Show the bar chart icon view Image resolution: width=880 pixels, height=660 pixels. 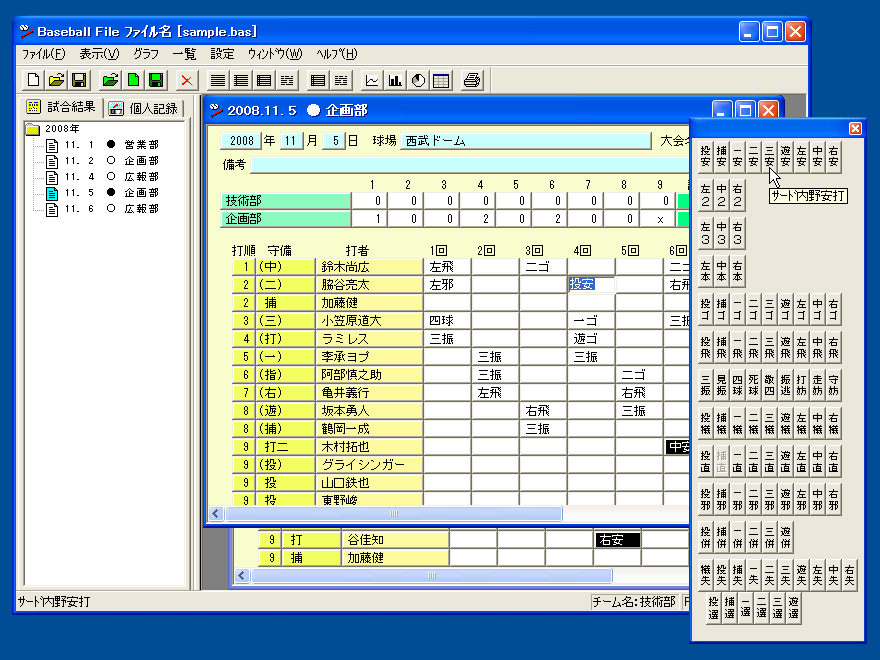coord(395,80)
